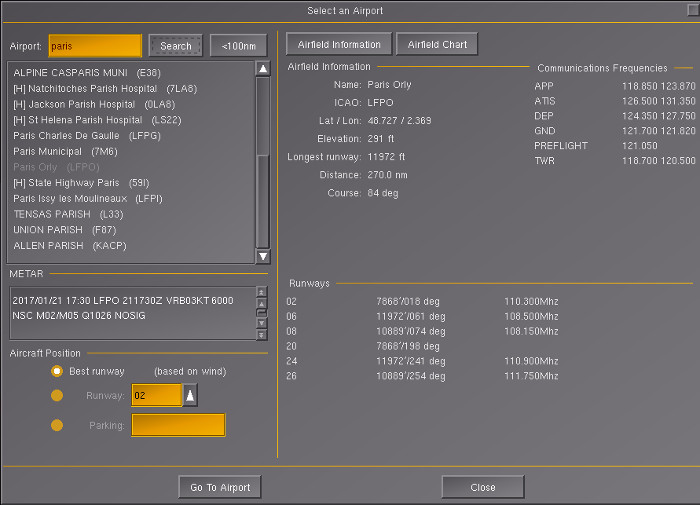
Task: Click METAR box scroll-up arrow
Action: point(262,293)
